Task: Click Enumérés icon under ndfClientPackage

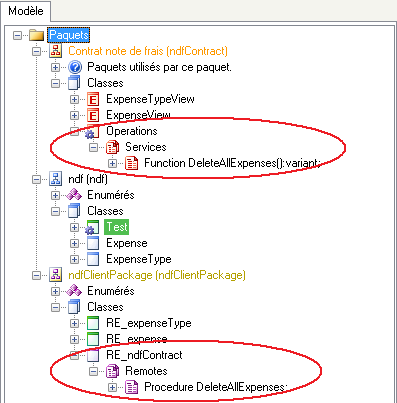Action: (x=74, y=291)
